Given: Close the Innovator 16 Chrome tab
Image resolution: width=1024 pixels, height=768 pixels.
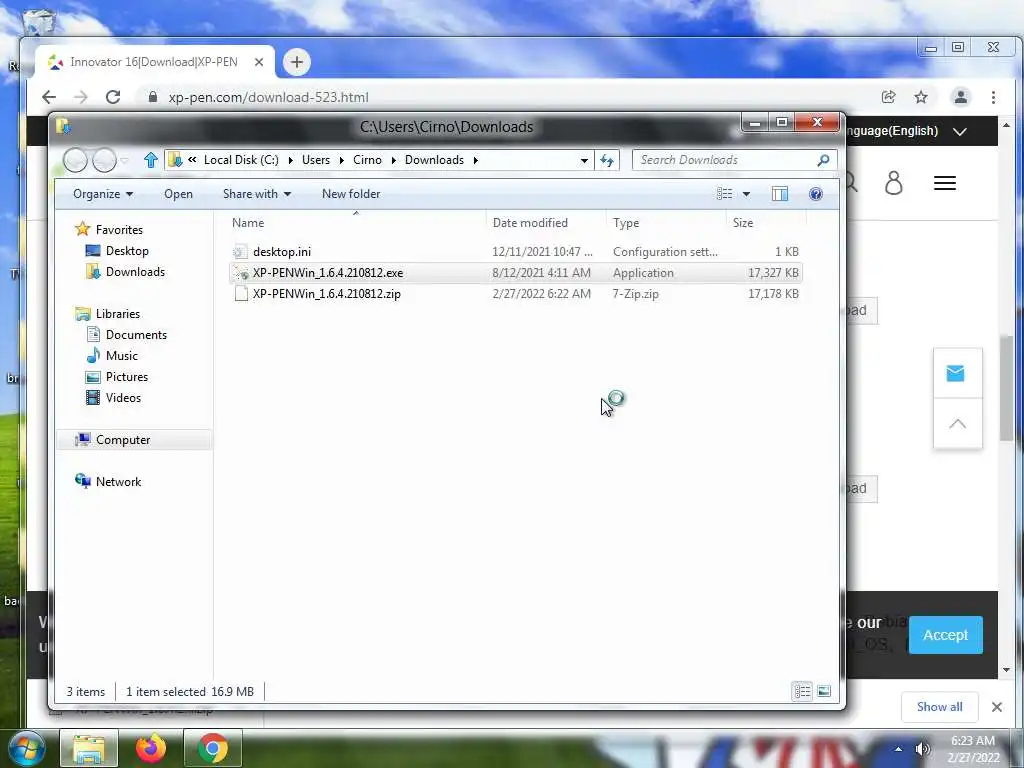Looking at the screenshot, I should pyautogui.click(x=259, y=62).
